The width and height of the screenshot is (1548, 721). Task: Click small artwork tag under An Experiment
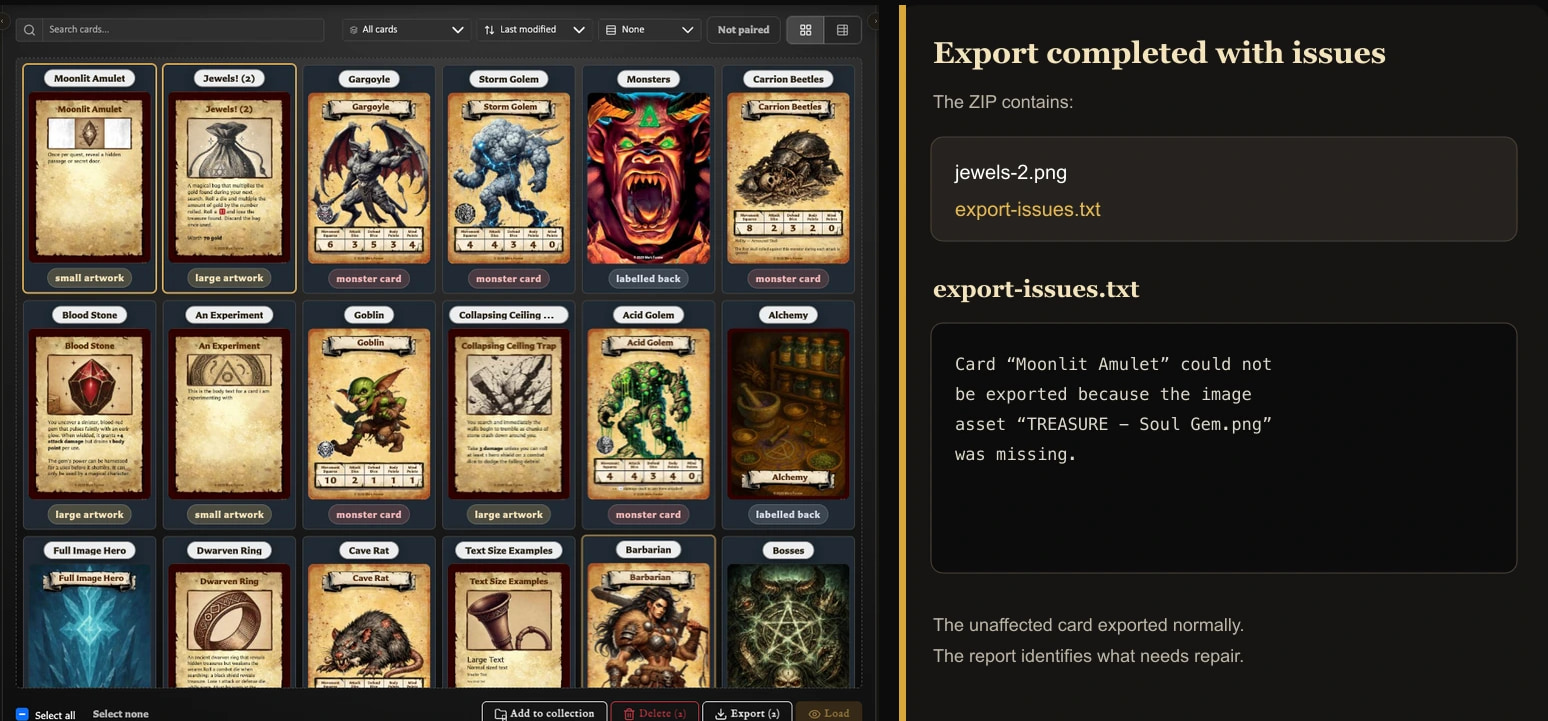tap(229, 514)
